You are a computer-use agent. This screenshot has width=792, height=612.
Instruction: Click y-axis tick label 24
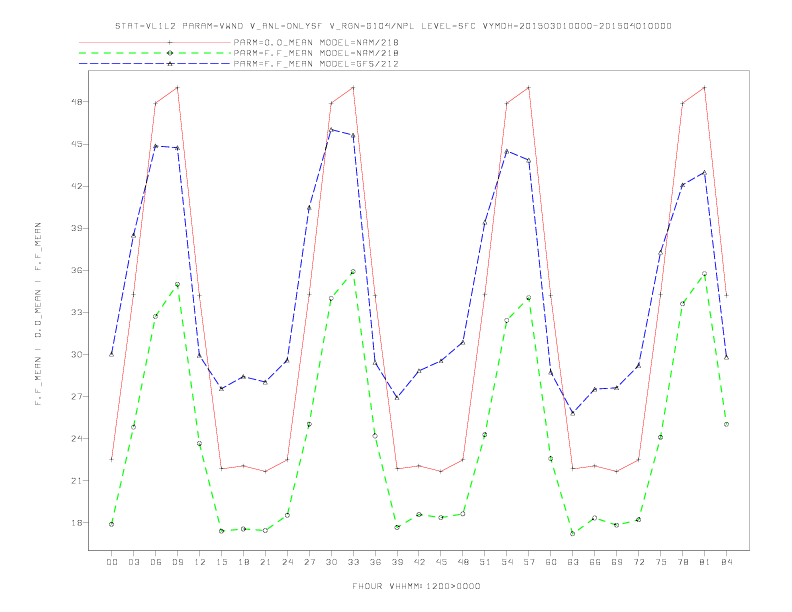coord(79,438)
